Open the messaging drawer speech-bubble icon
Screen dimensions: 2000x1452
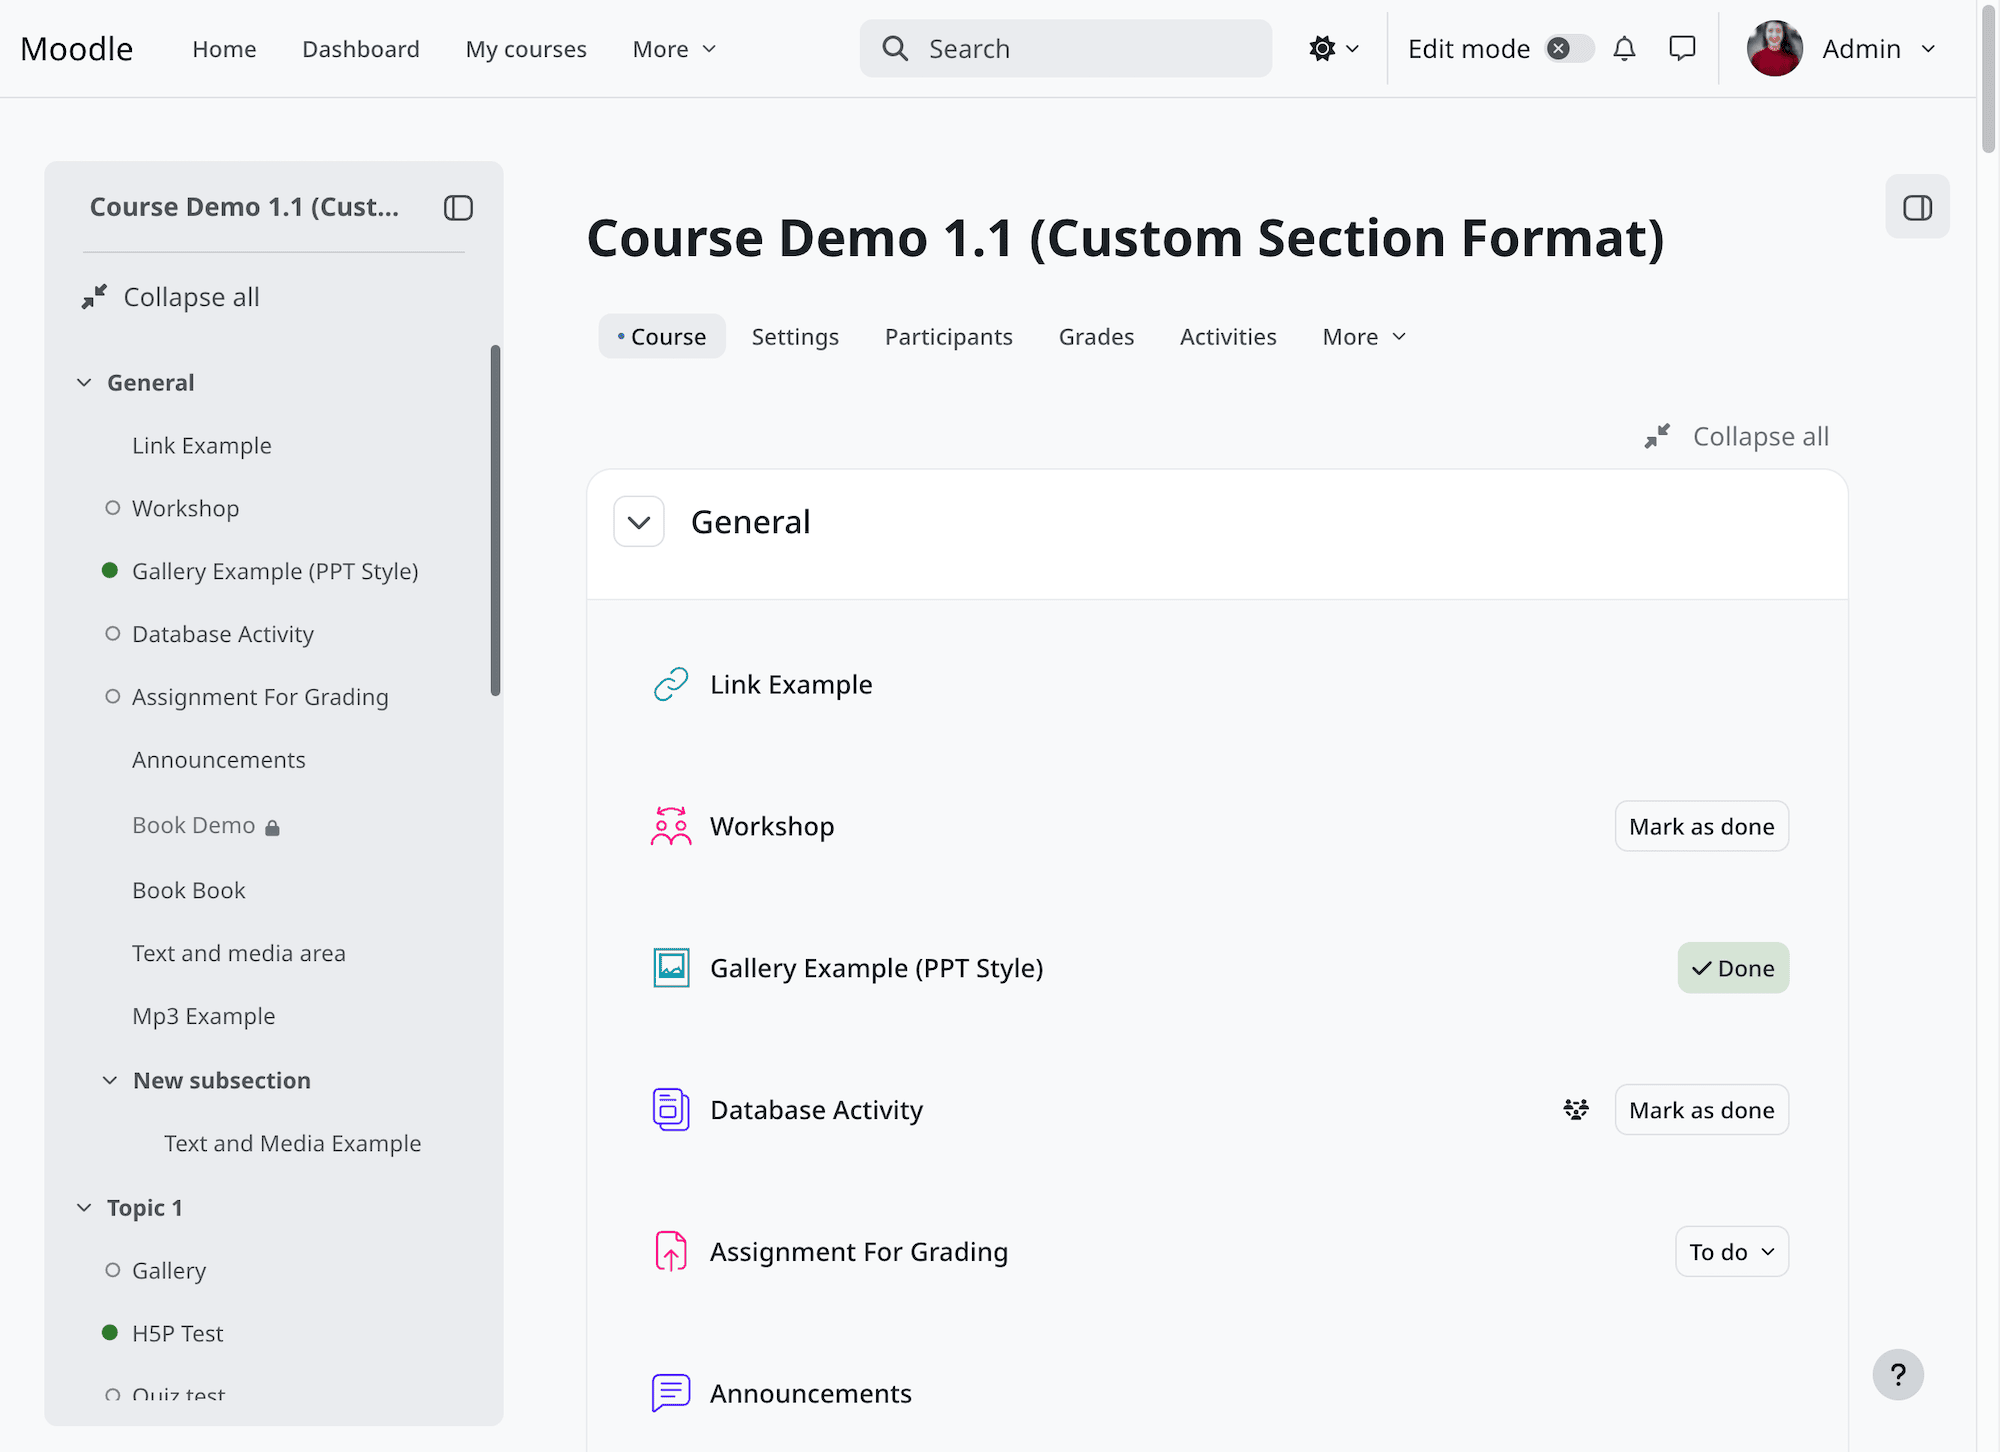(x=1682, y=49)
